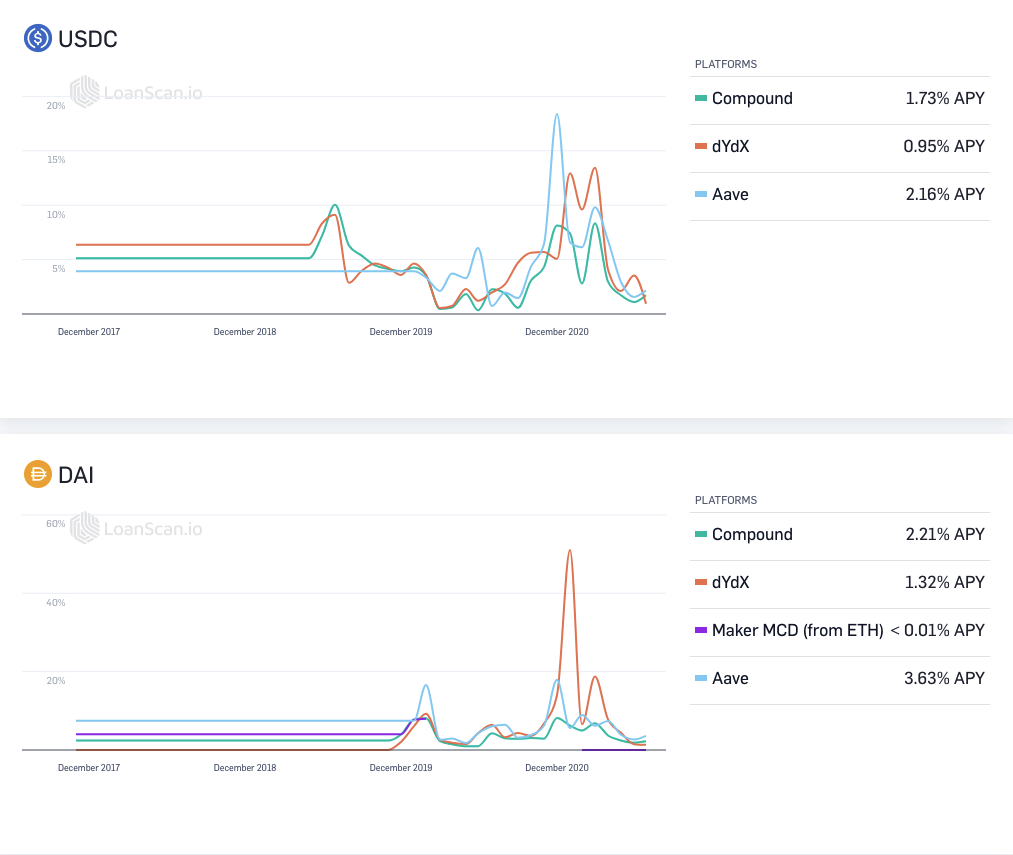Click Compound green swatch in USDC platforms

pos(701,98)
